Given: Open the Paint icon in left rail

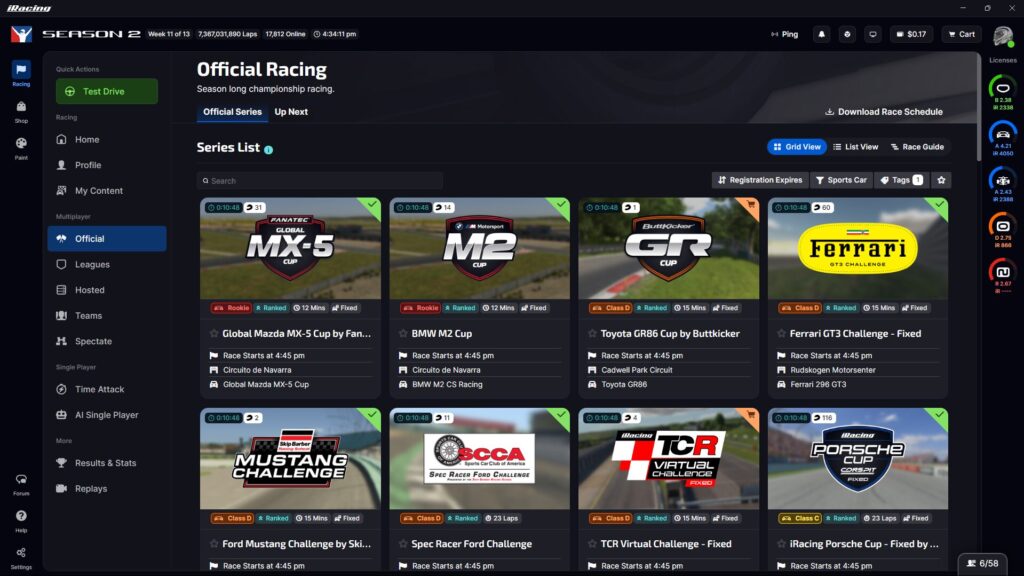Looking at the screenshot, I should [x=21, y=148].
